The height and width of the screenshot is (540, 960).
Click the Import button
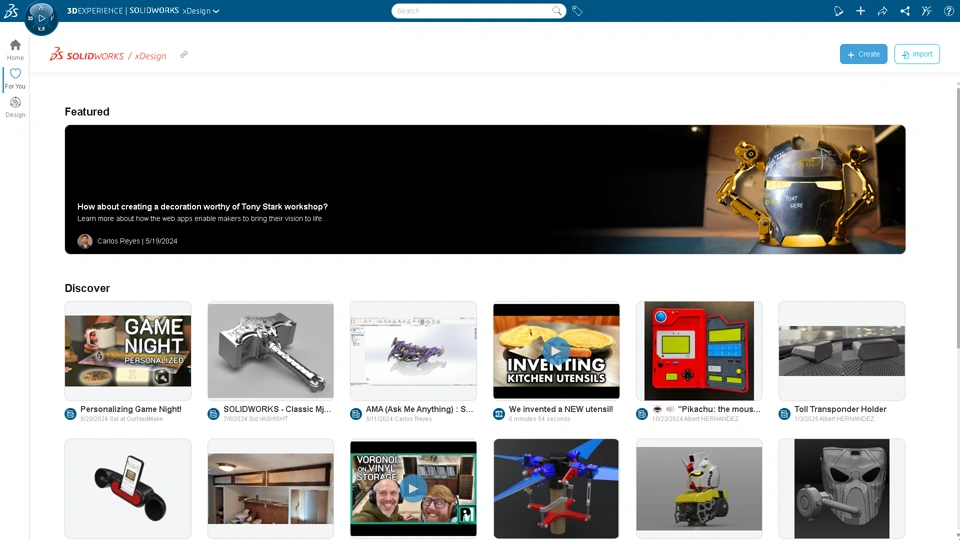917,54
